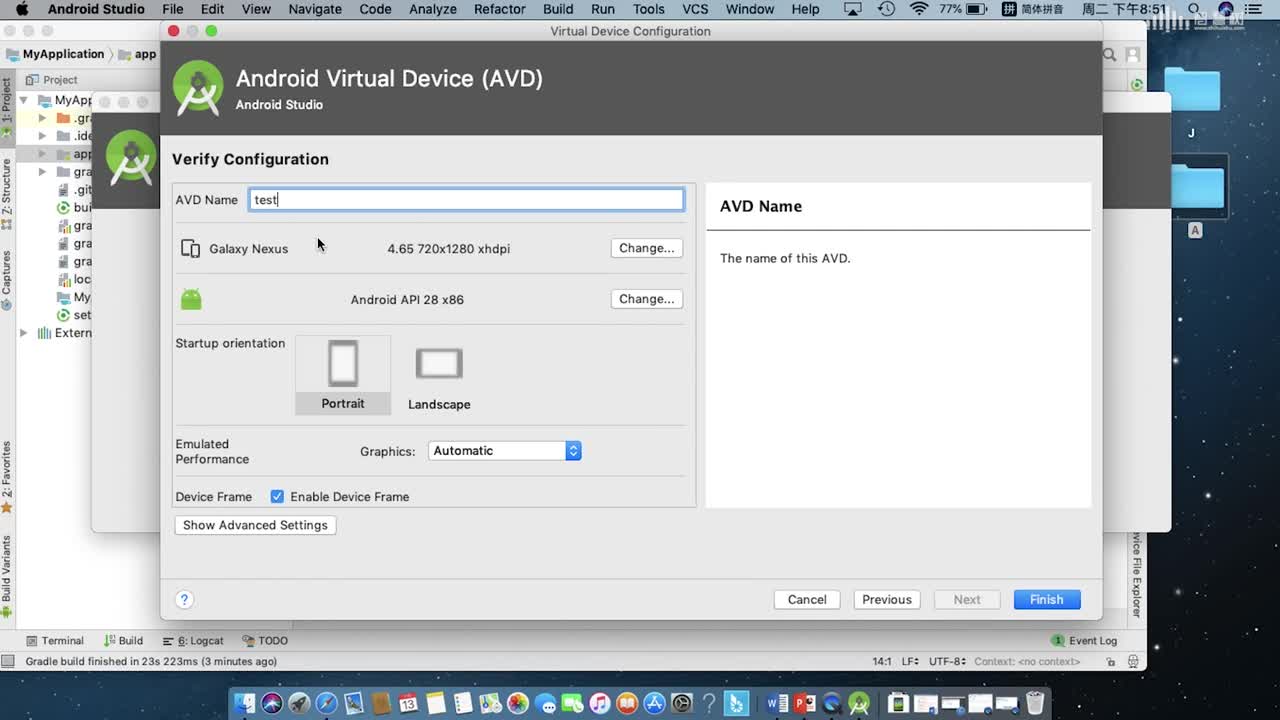
Task: Change the Galaxy Nexus hardware profile
Action: 646,248
